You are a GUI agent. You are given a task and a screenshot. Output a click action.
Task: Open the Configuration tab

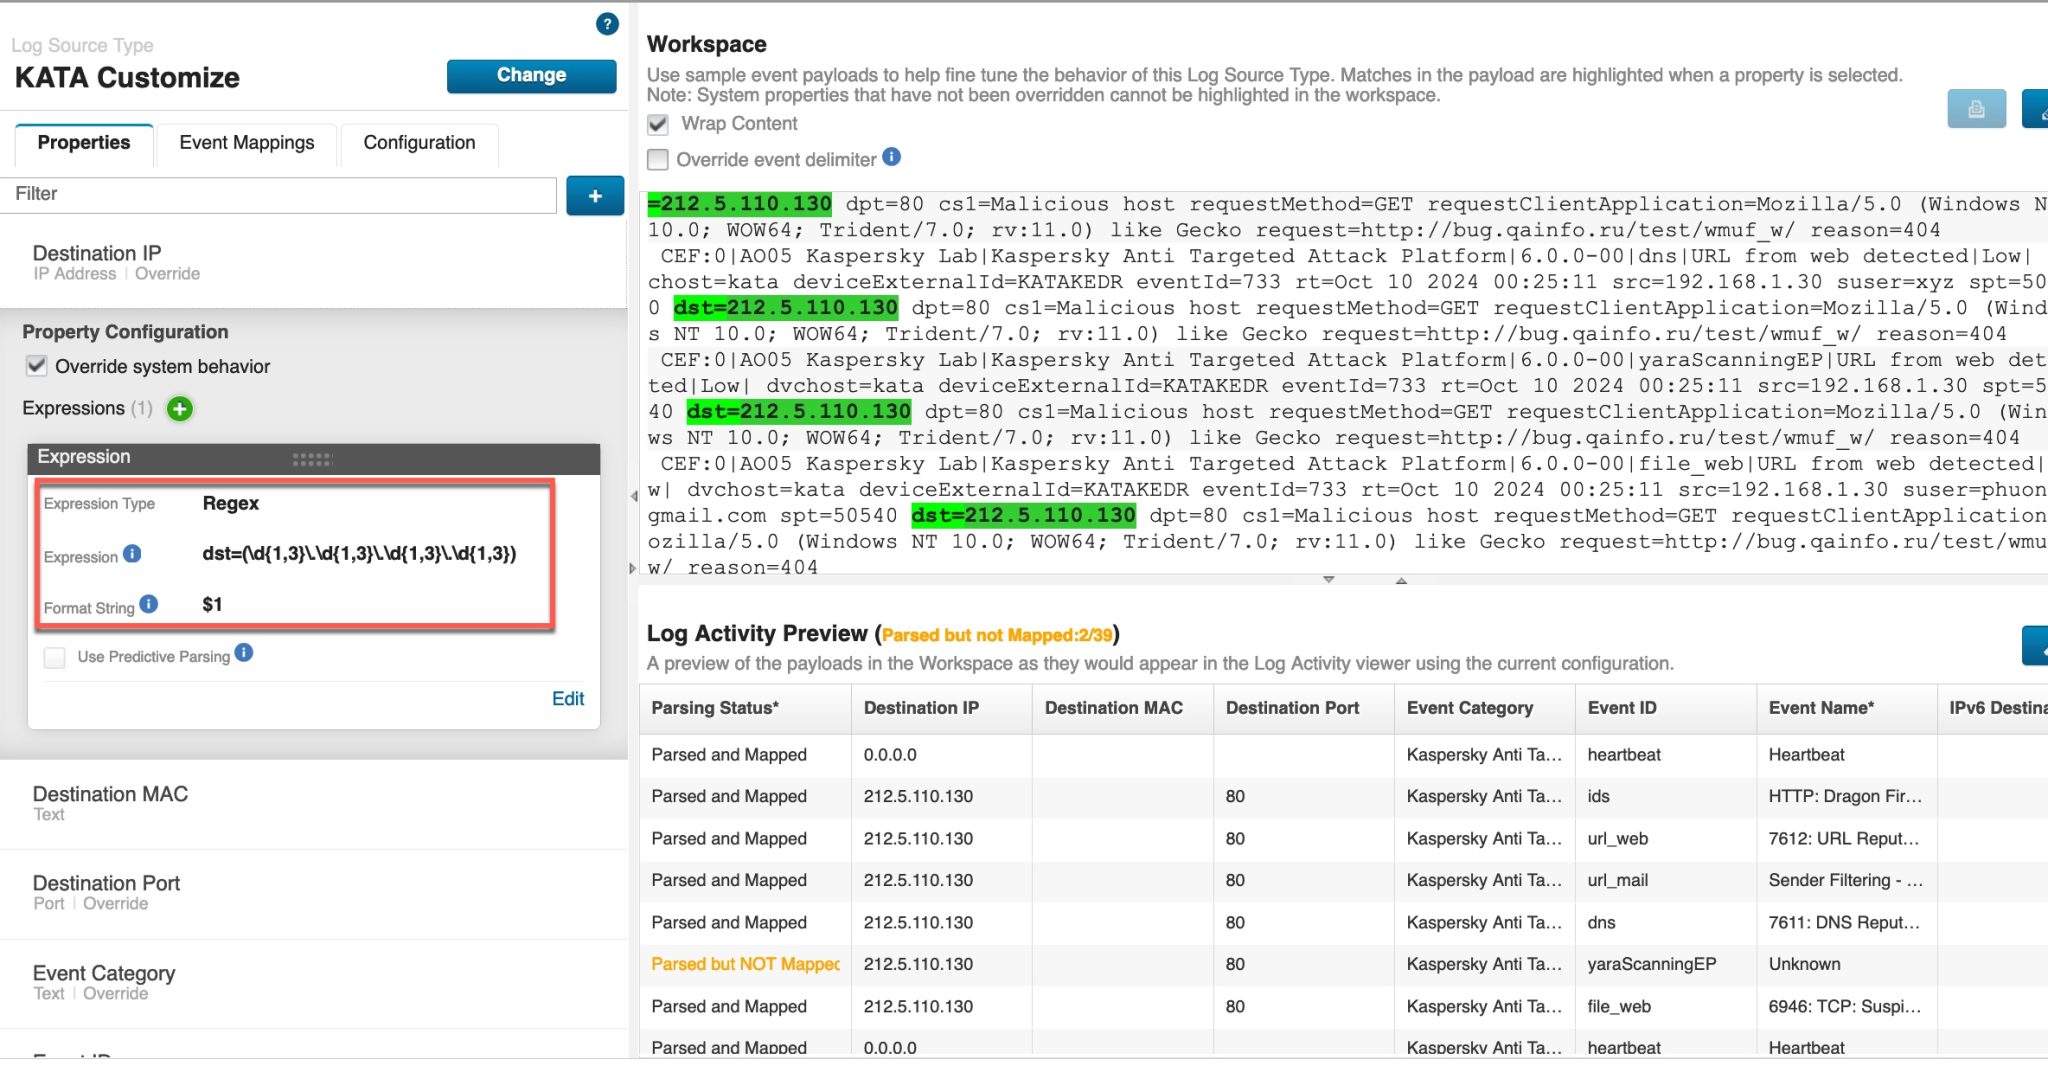[419, 143]
